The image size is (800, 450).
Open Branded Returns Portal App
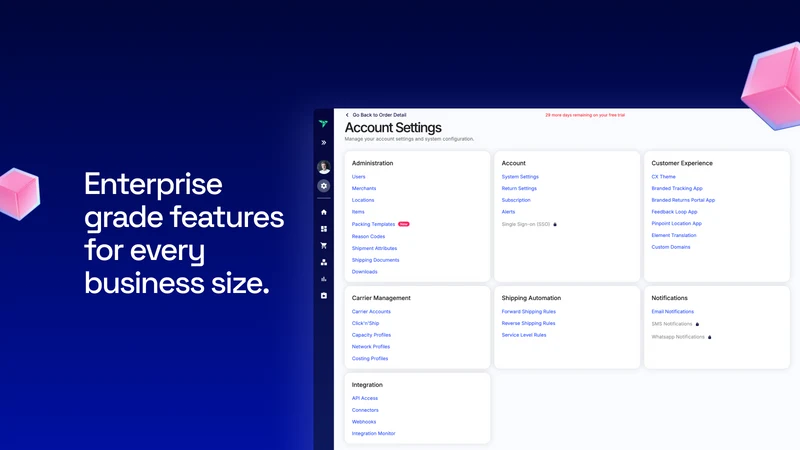tap(683, 200)
